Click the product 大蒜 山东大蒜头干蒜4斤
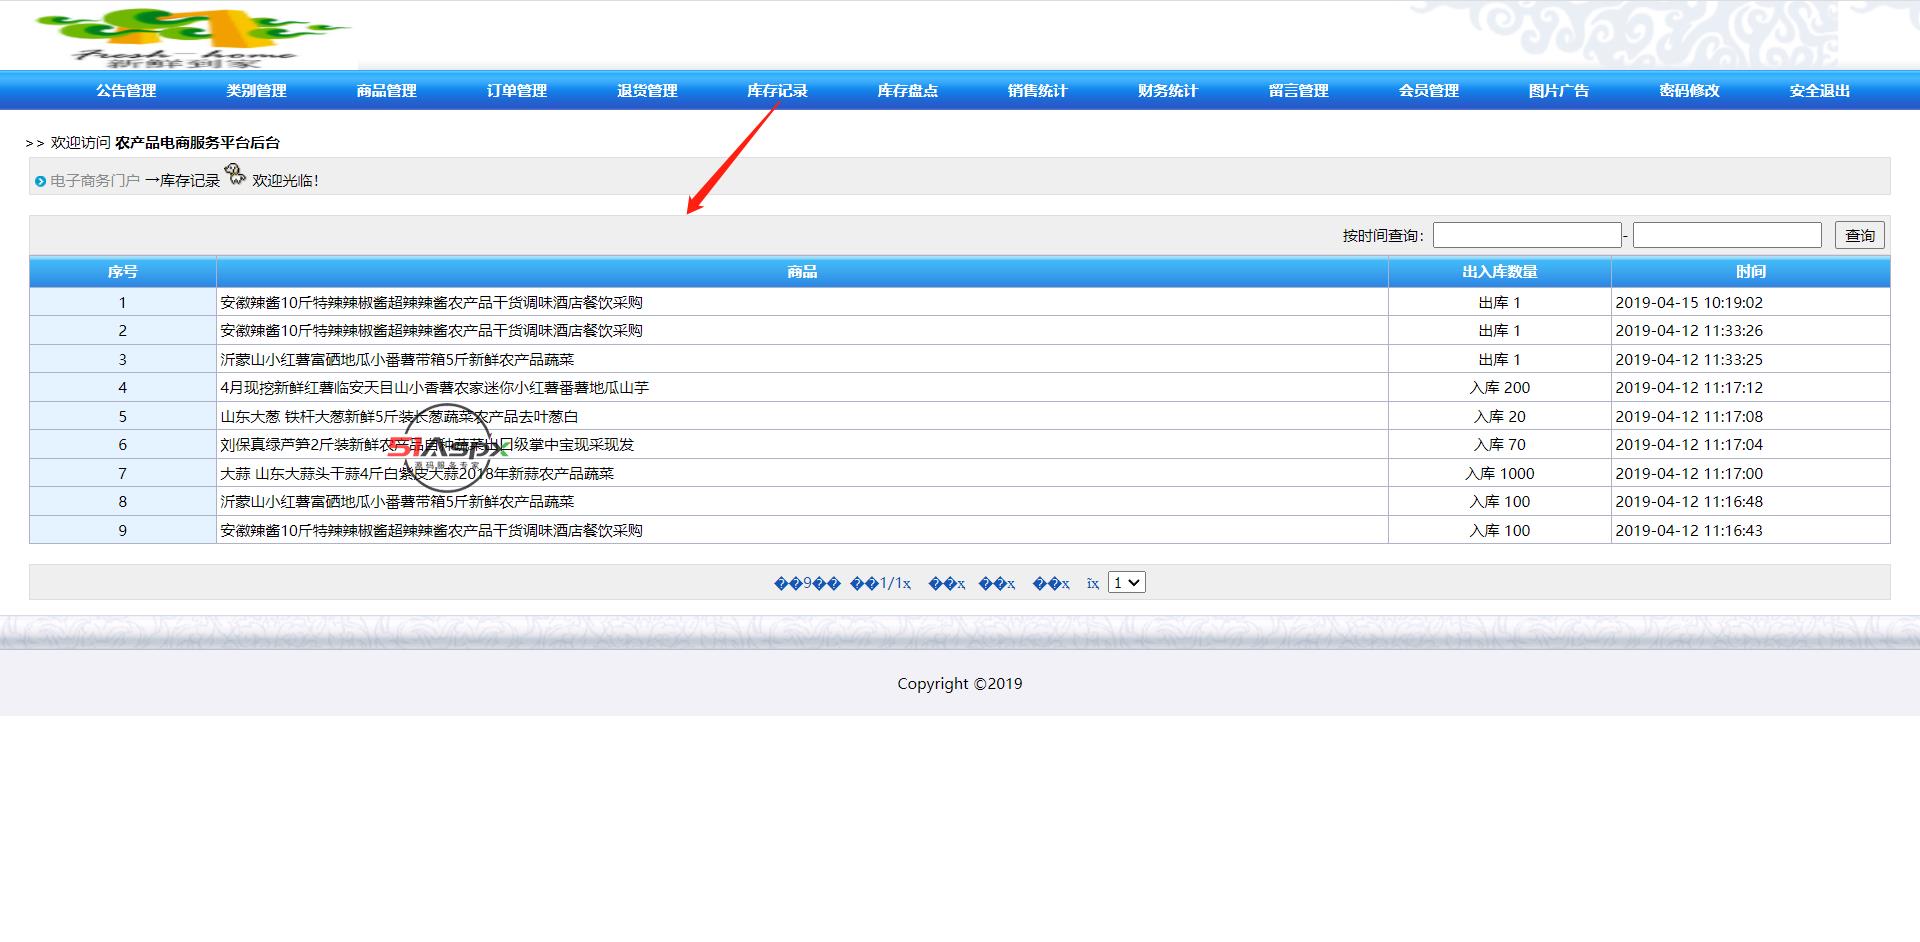 [418, 474]
